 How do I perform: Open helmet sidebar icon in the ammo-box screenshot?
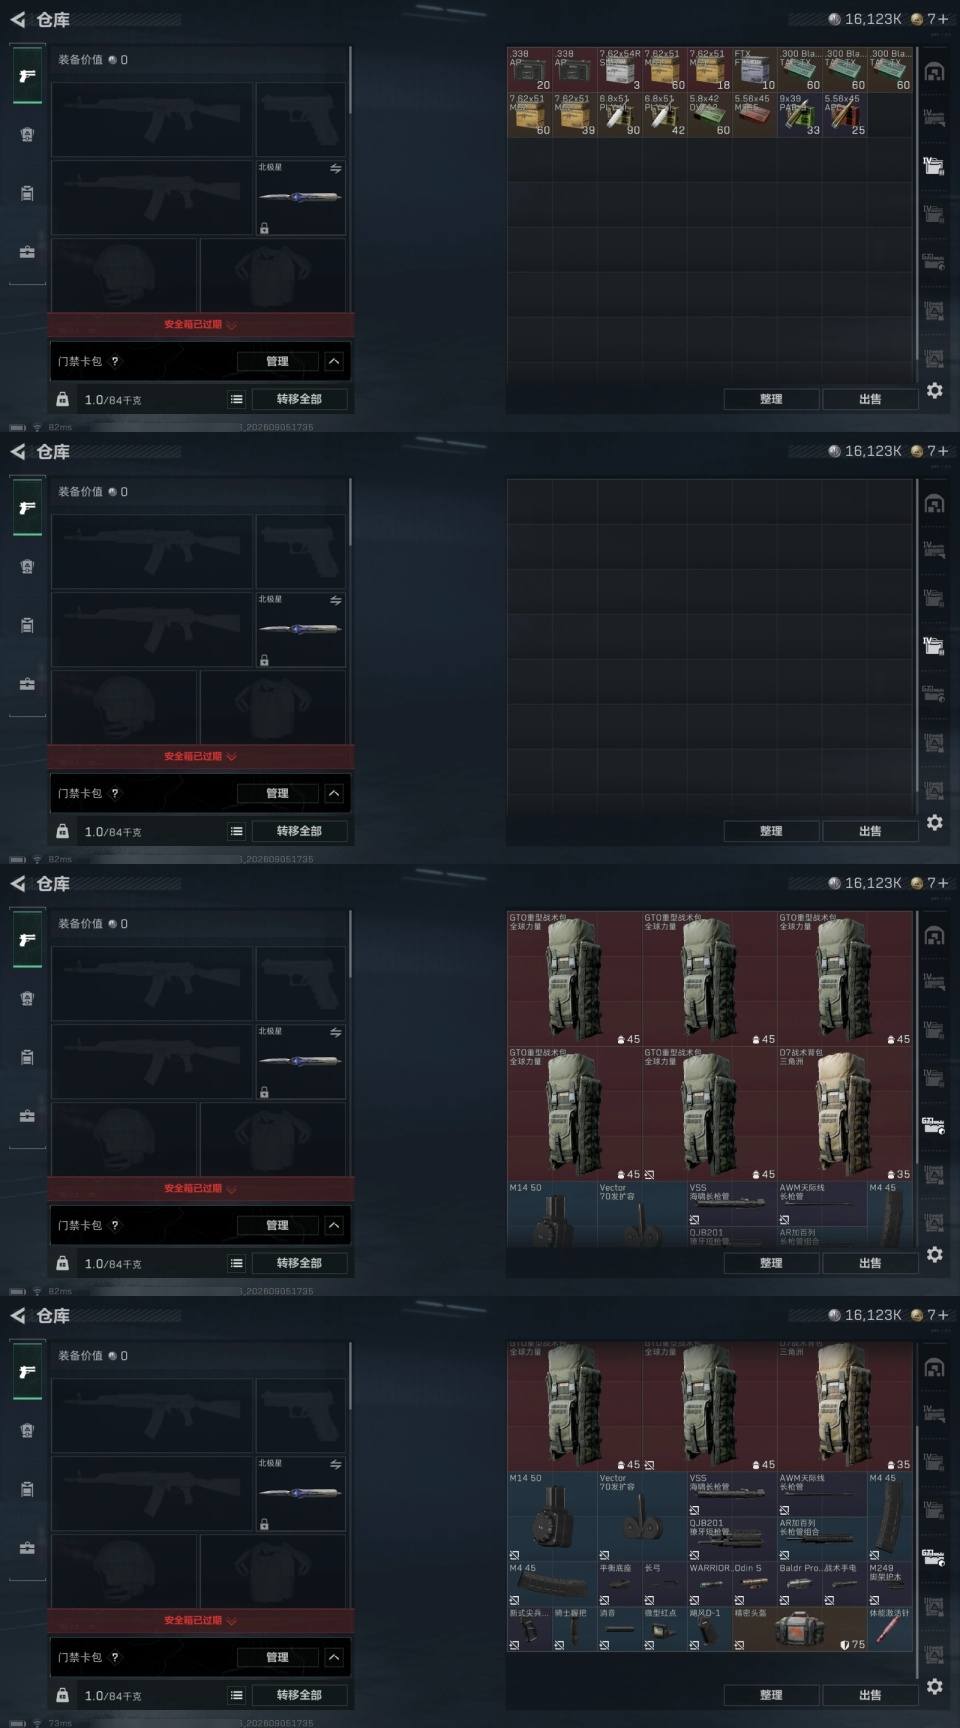[27, 134]
